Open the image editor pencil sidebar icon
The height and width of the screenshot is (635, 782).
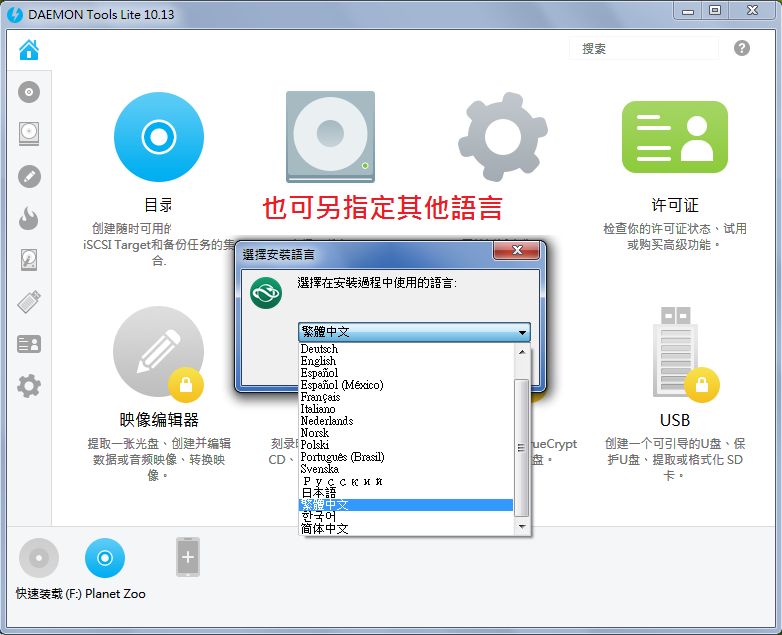29,177
